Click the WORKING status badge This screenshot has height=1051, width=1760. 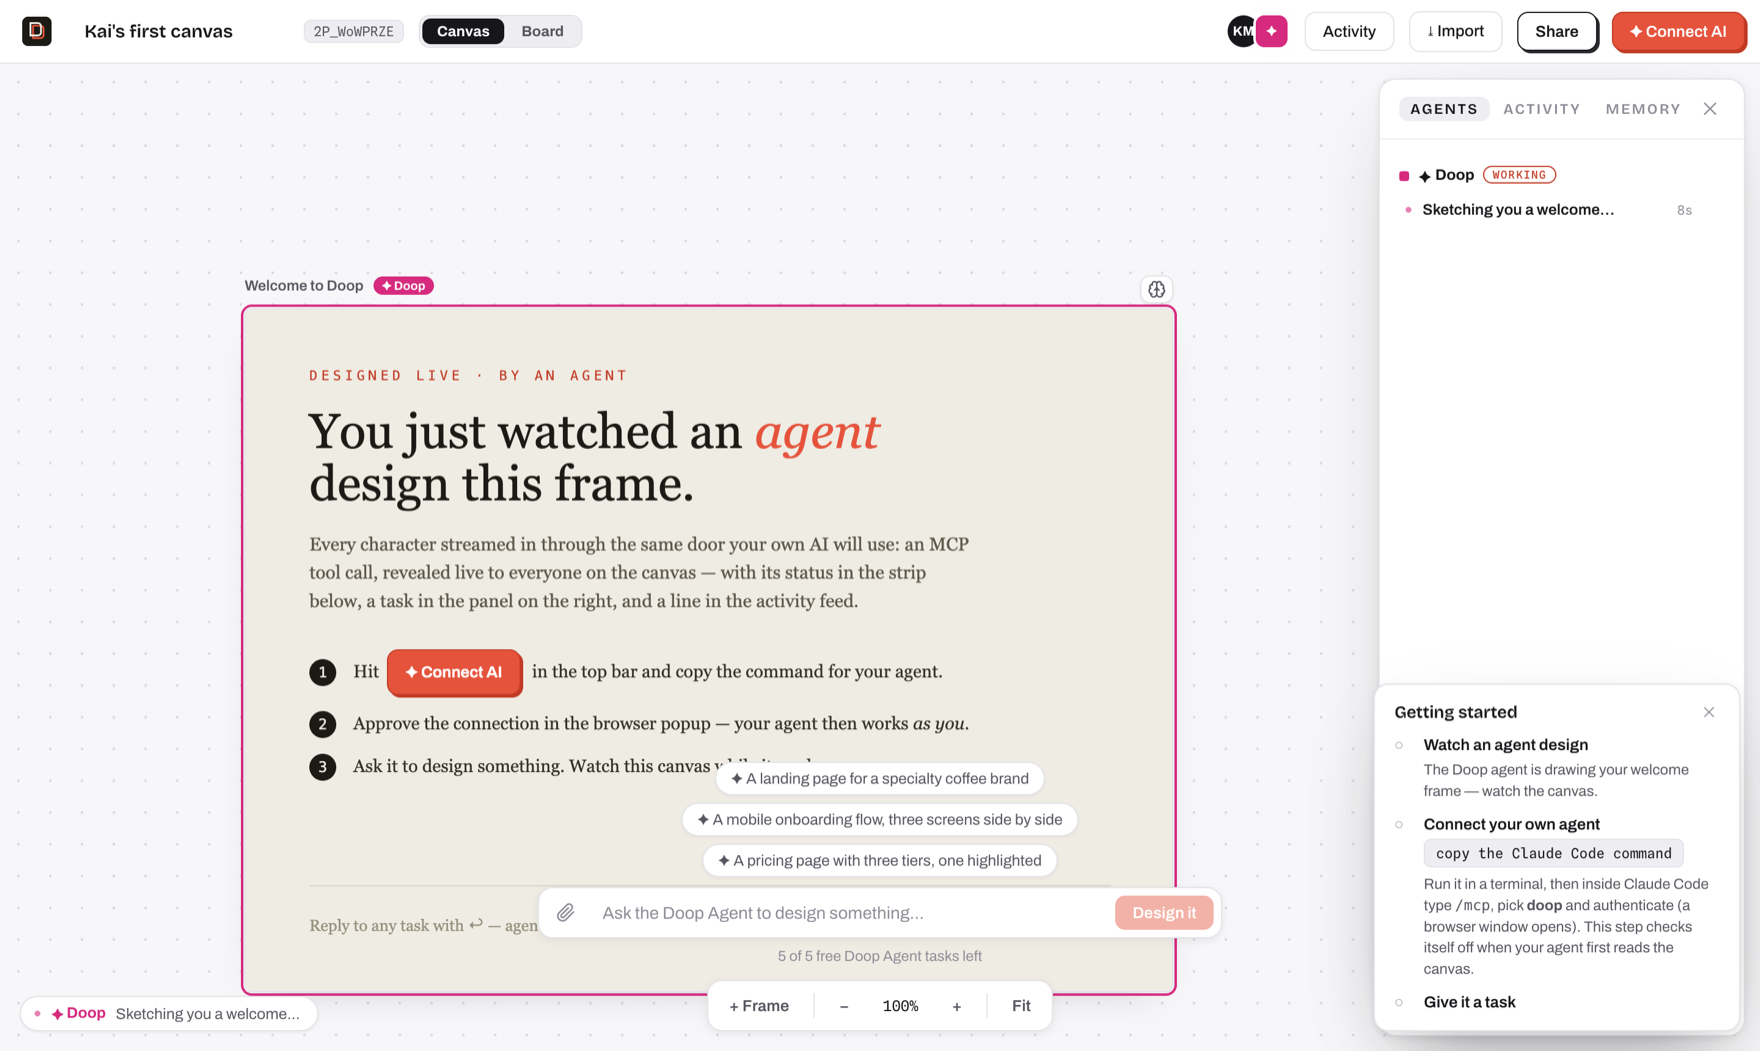pyautogui.click(x=1519, y=175)
